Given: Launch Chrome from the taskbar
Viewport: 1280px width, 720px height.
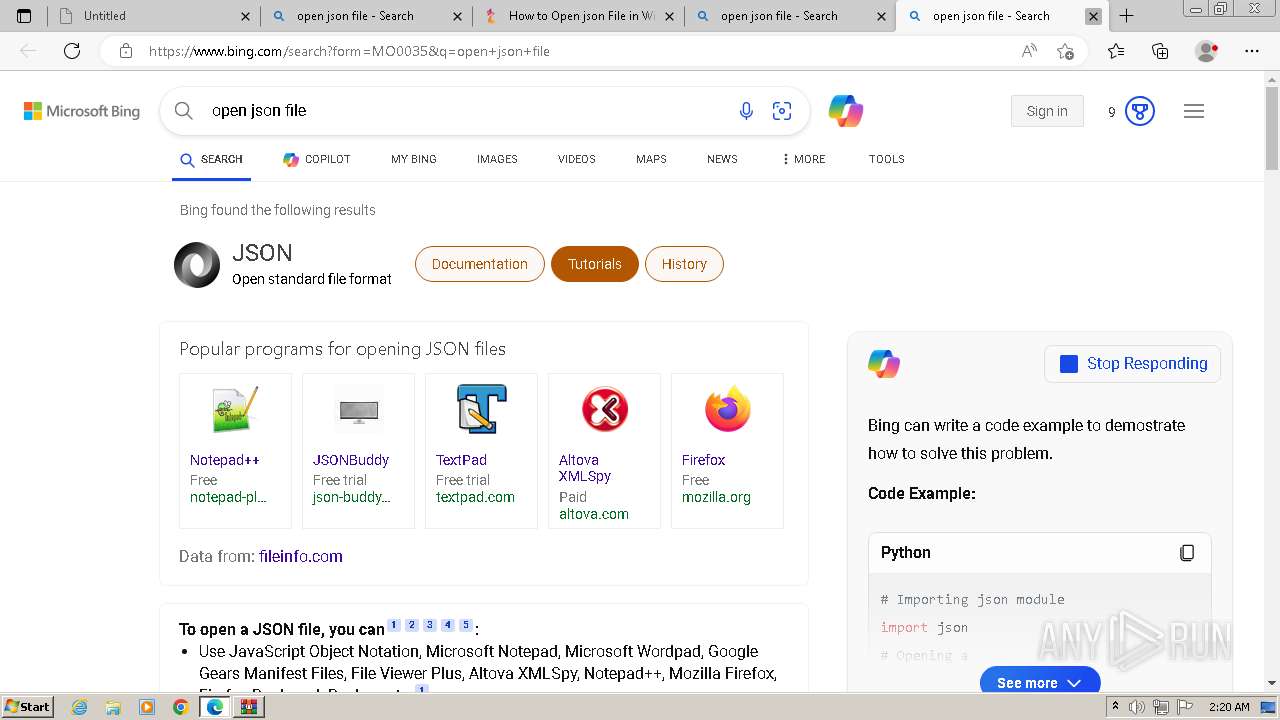Looking at the screenshot, I should tap(180, 707).
